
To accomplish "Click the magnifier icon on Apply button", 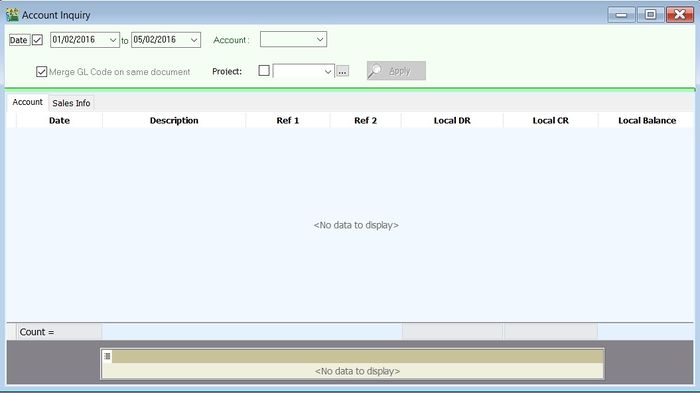I will [375, 71].
